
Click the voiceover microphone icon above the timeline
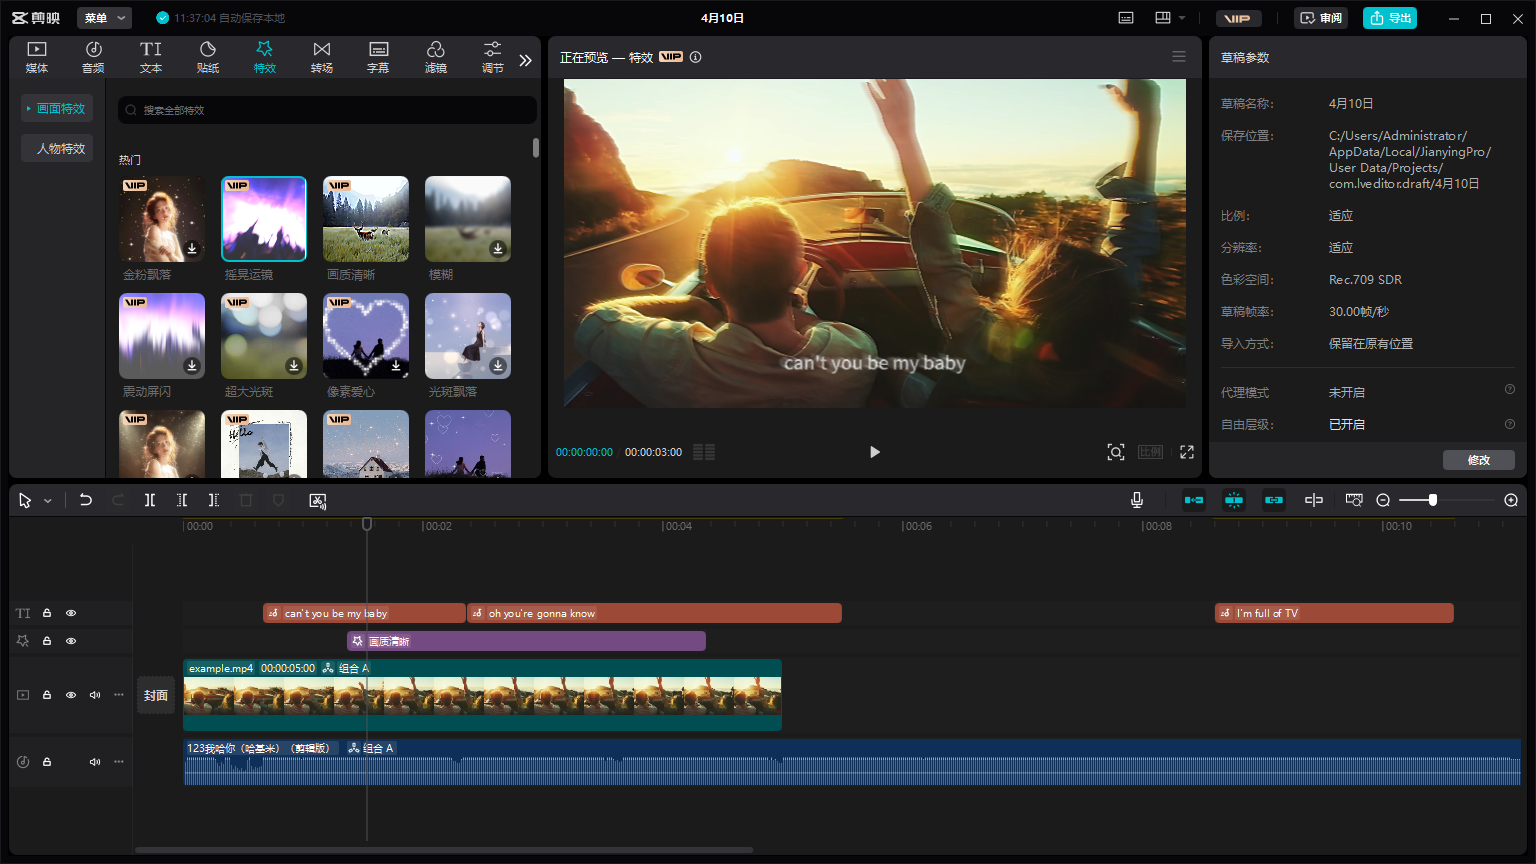1136,500
